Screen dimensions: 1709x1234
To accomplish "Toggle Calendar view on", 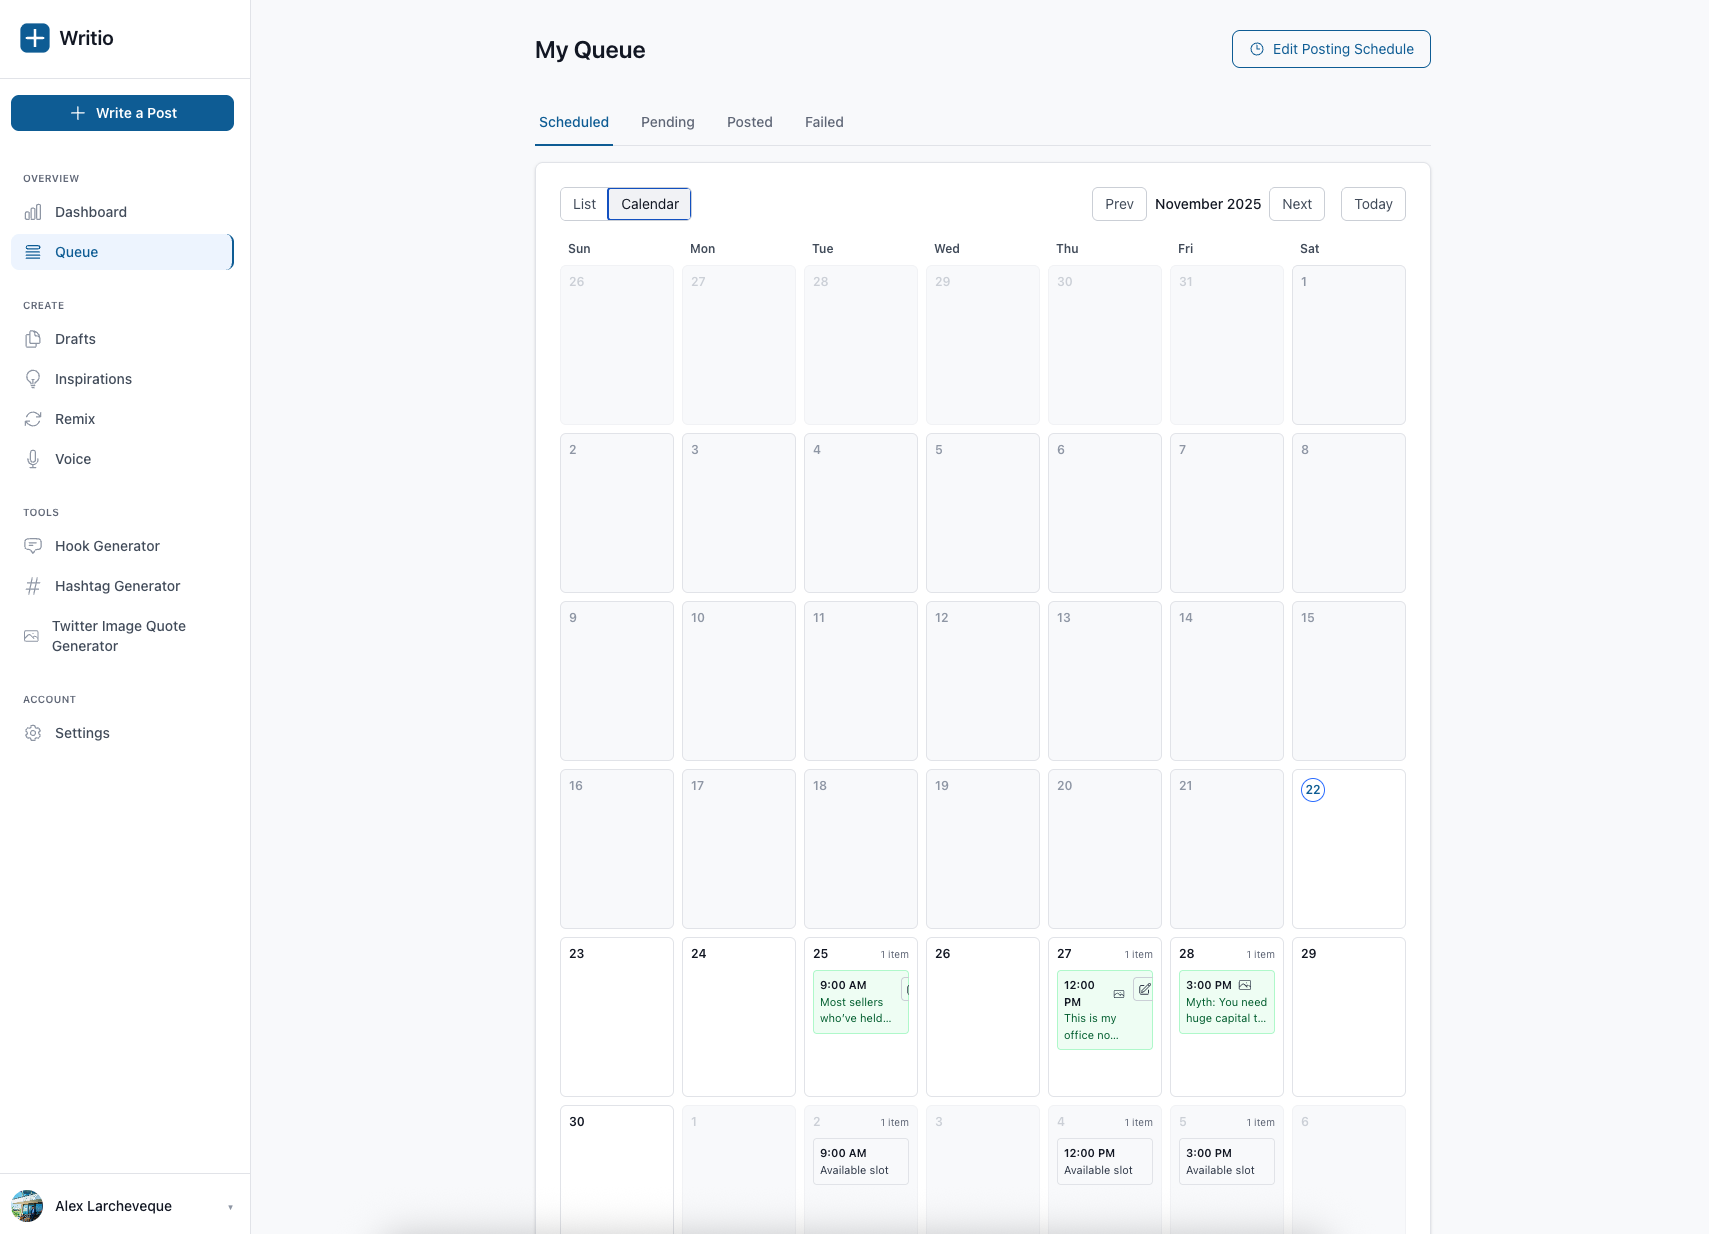I will 648,204.
